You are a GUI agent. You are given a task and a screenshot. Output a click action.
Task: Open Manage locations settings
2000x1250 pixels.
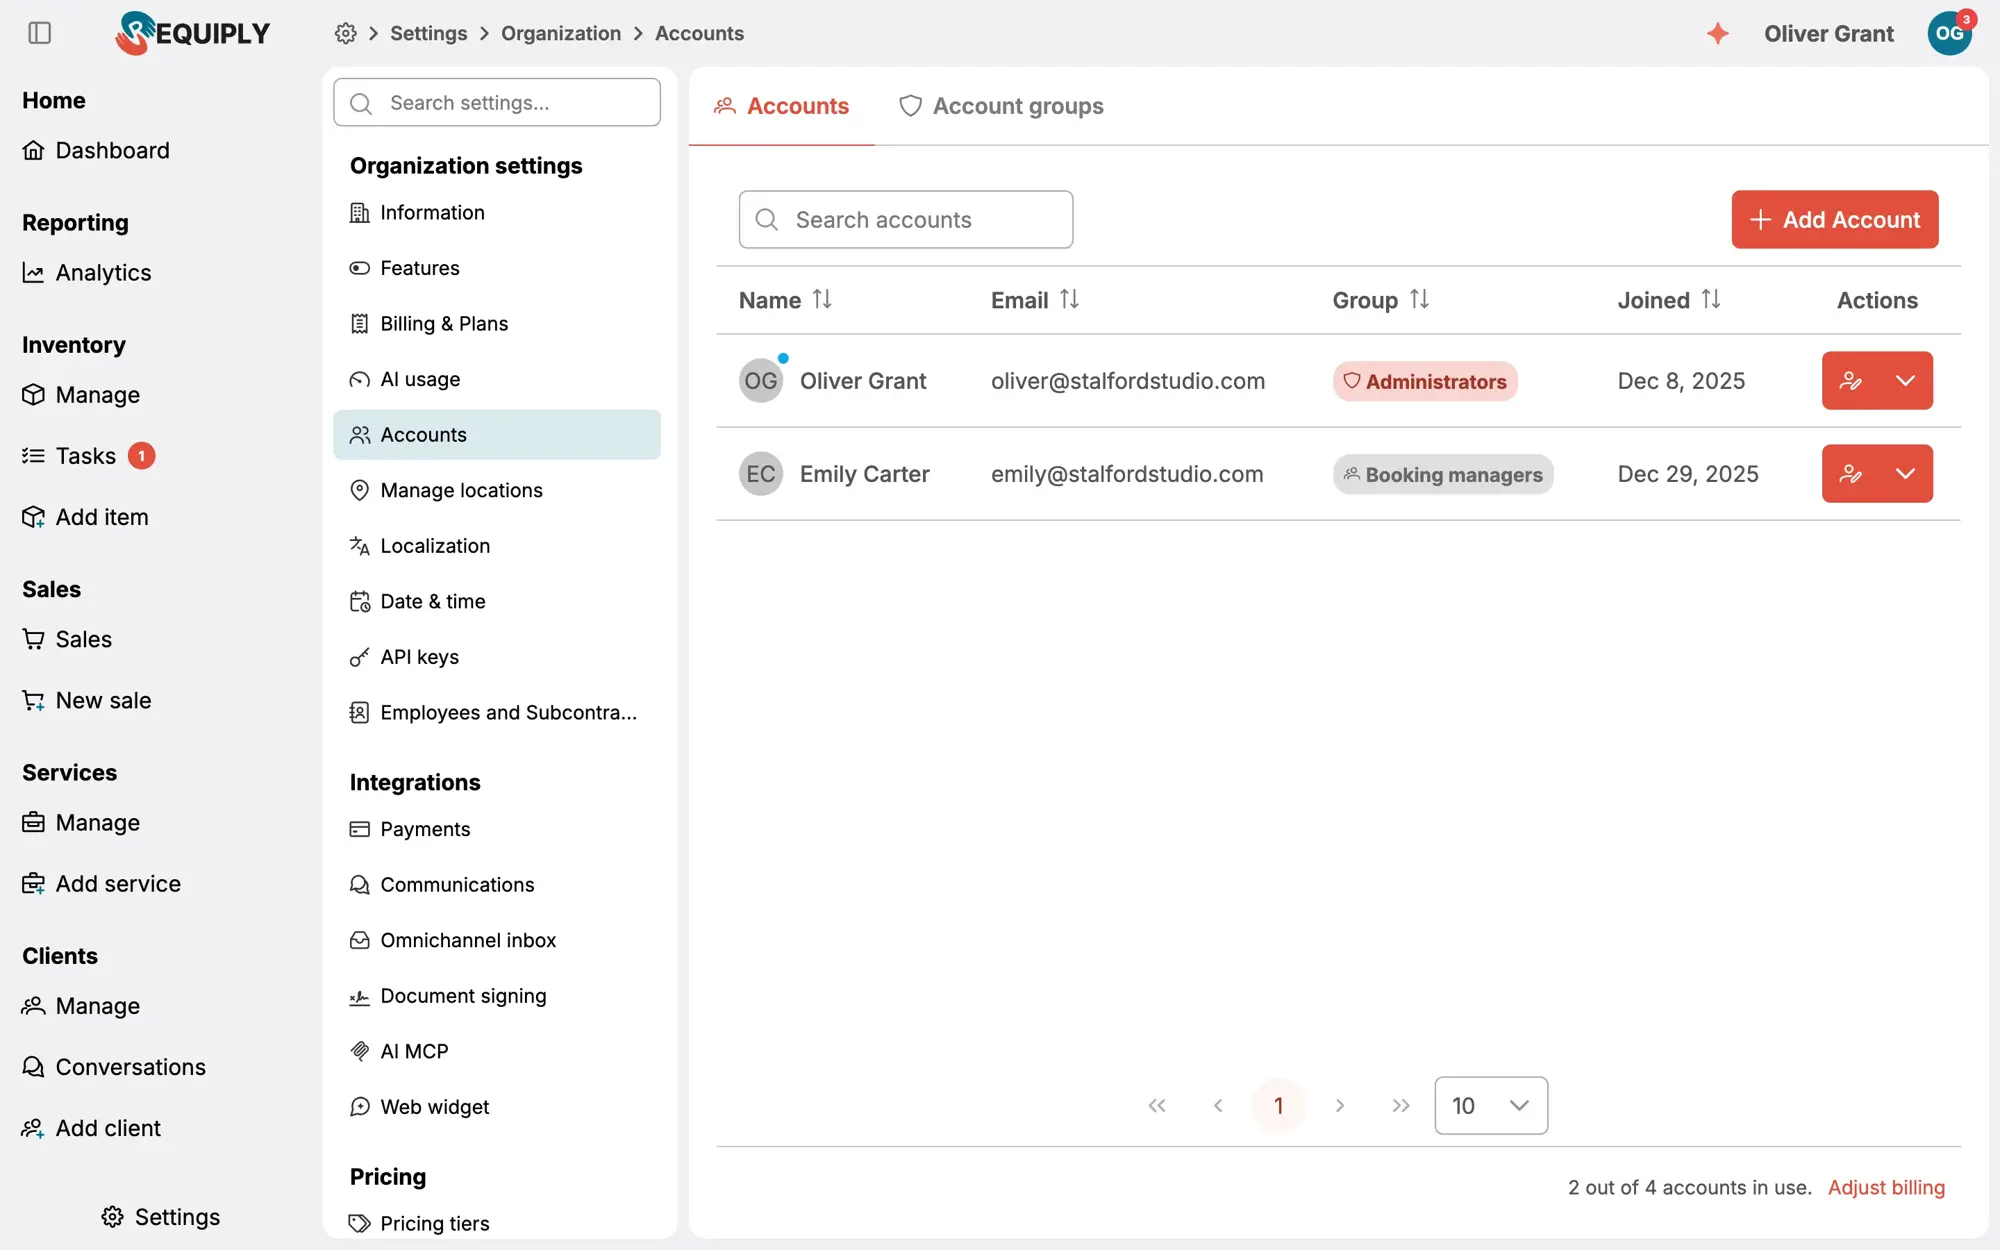[497, 490]
